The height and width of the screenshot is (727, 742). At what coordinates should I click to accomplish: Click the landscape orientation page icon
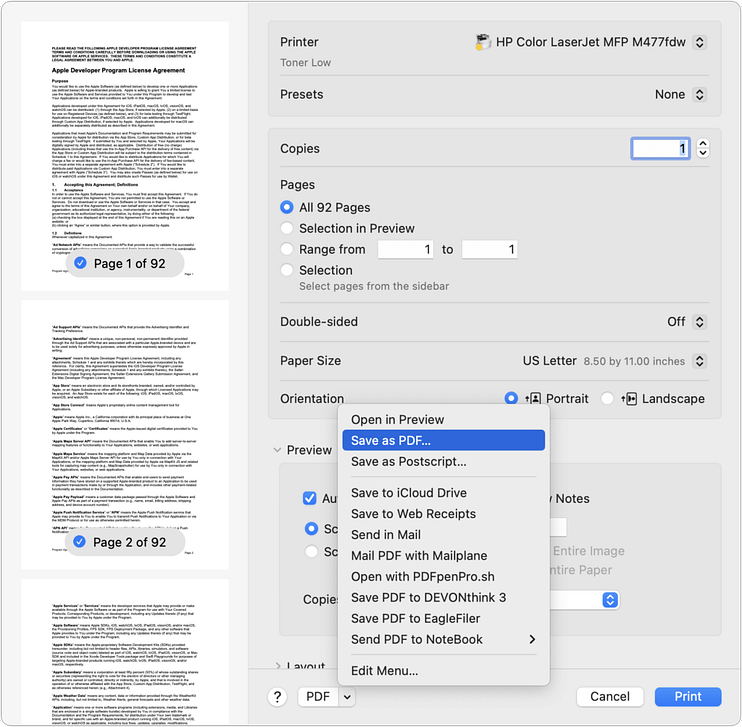click(x=629, y=399)
